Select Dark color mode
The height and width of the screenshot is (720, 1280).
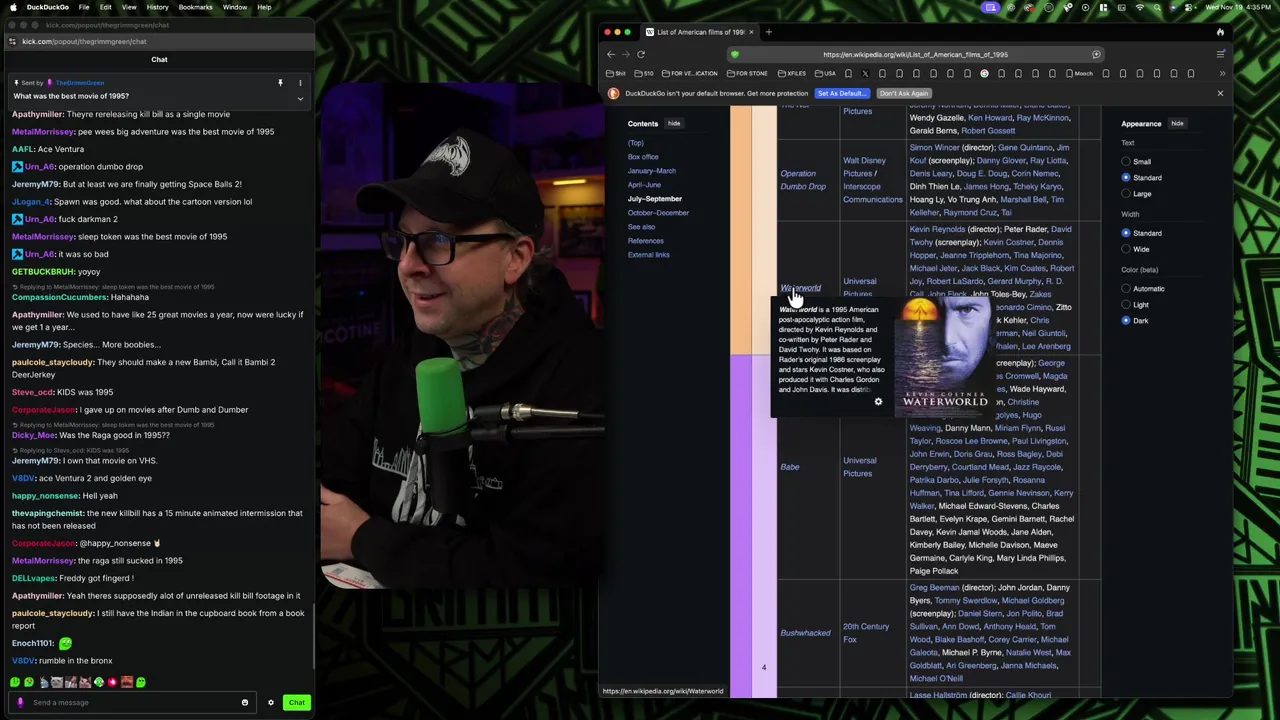click(1126, 320)
